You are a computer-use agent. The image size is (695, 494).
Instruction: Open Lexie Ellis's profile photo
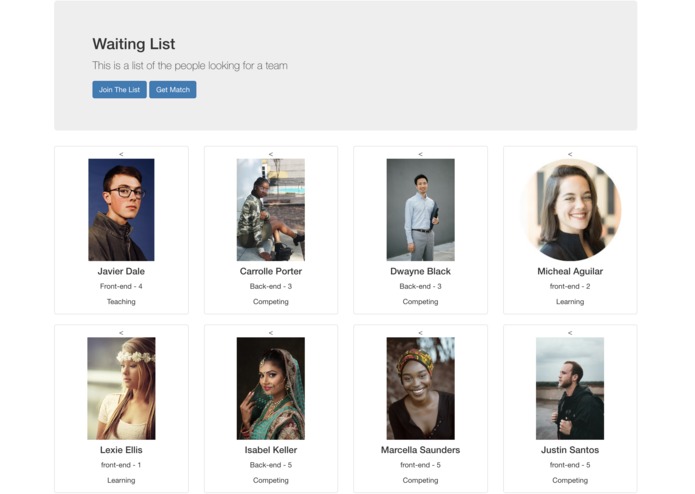point(121,388)
